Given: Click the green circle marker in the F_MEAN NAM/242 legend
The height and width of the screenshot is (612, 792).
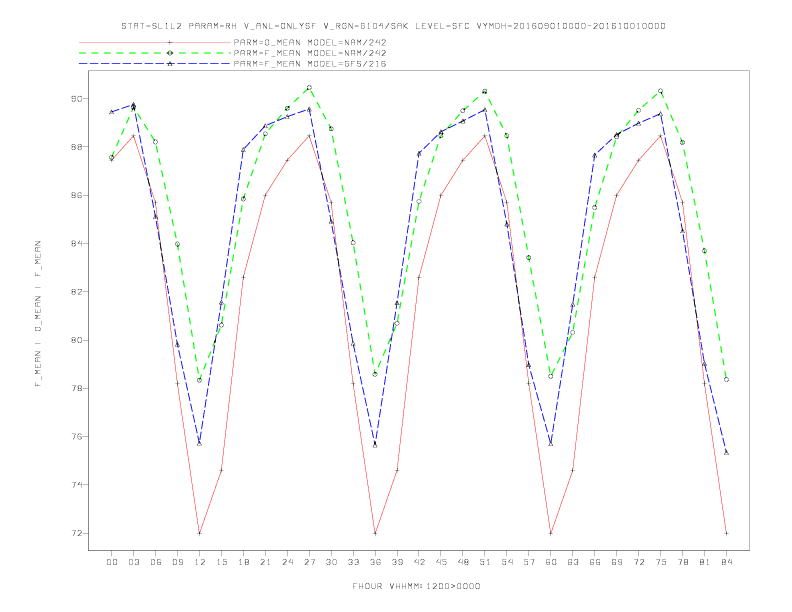Looking at the screenshot, I should click(170, 53).
